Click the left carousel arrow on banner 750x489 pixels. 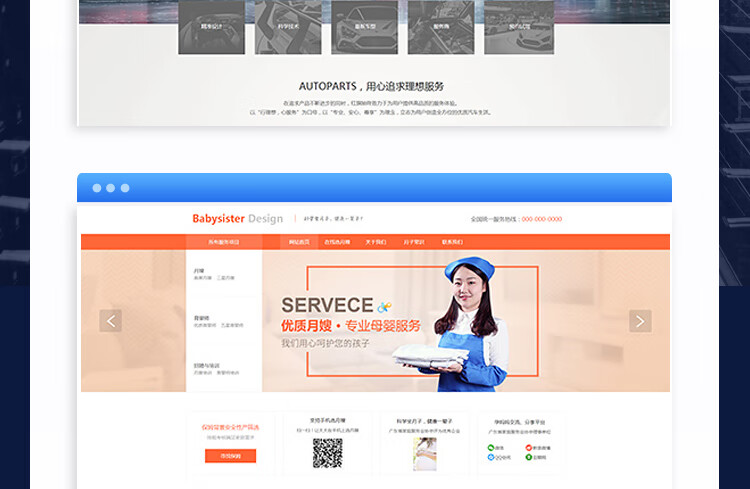[111, 321]
